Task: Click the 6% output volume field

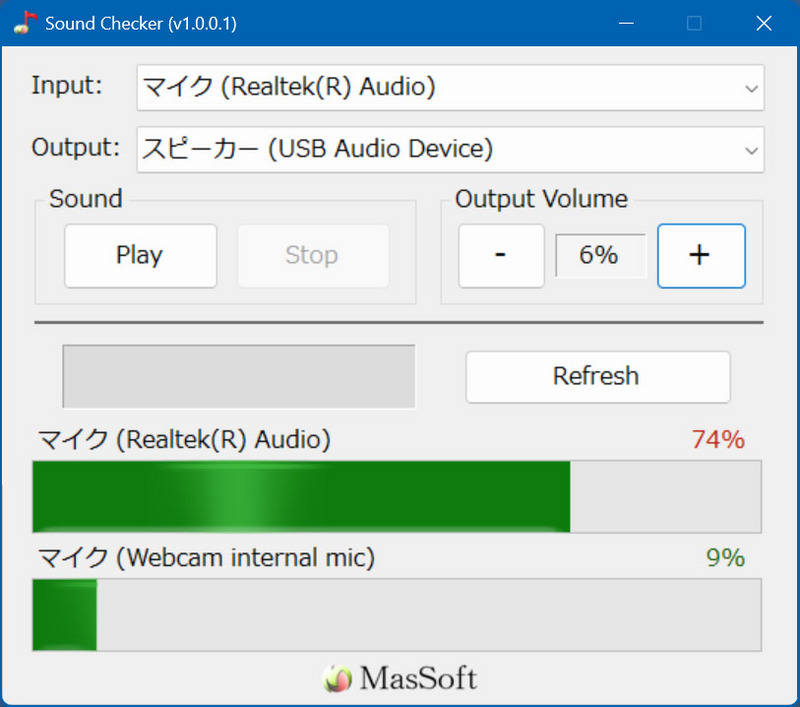Action: 599,256
